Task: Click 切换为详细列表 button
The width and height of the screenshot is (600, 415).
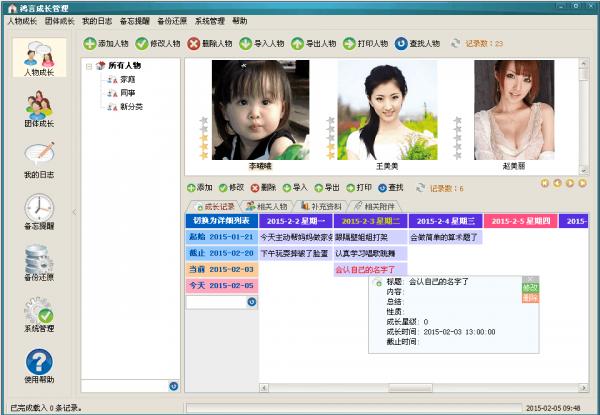Action: click(221, 220)
